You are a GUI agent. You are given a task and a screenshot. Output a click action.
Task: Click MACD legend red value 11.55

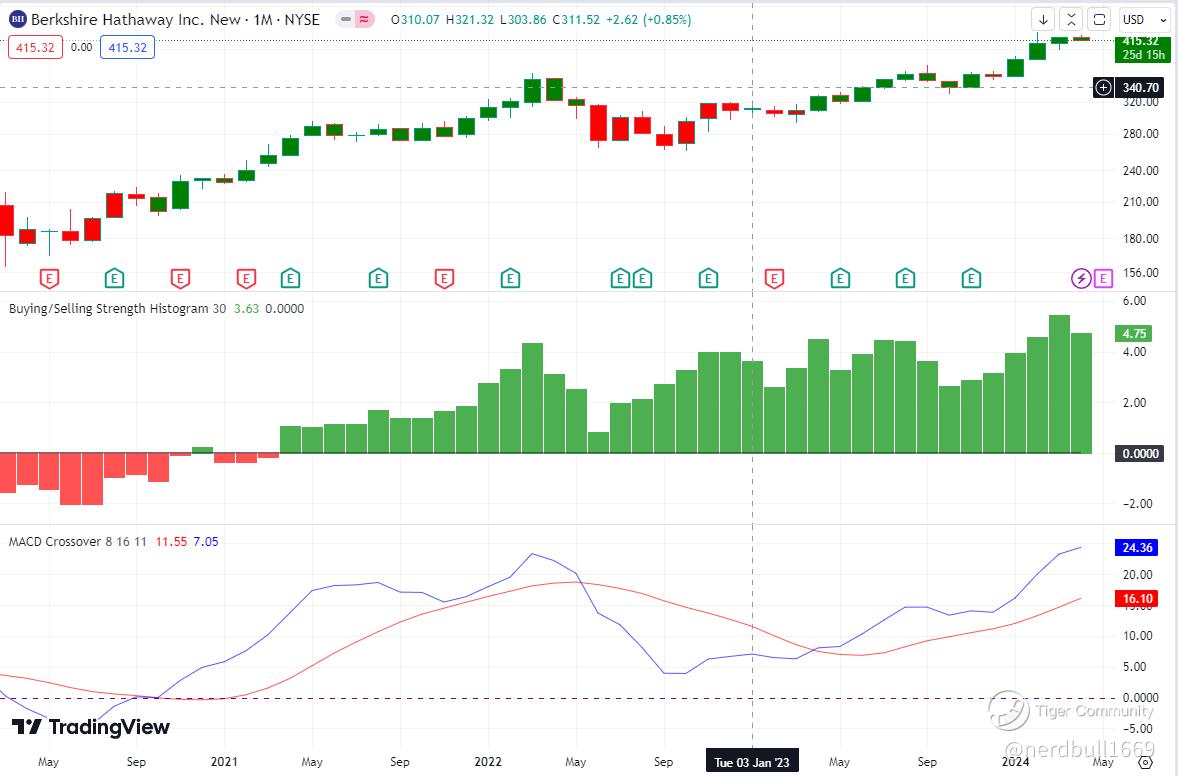(171, 542)
